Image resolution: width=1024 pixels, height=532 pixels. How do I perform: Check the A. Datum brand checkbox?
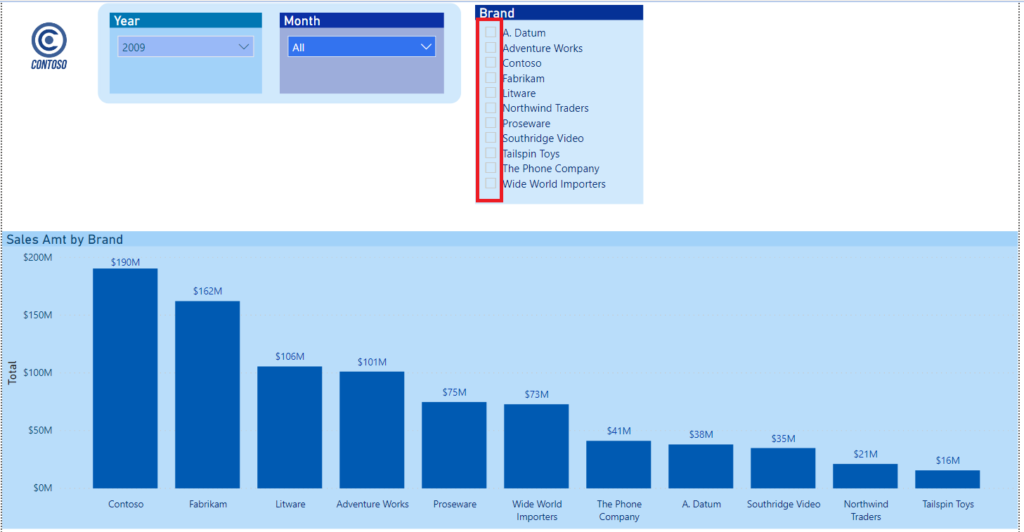point(490,32)
